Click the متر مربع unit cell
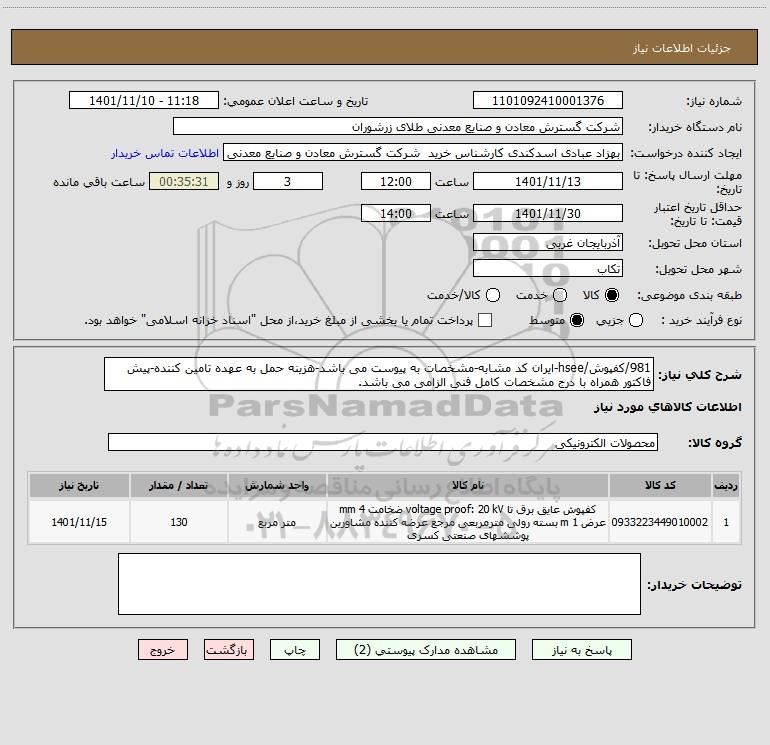 [x=277, y=522]
